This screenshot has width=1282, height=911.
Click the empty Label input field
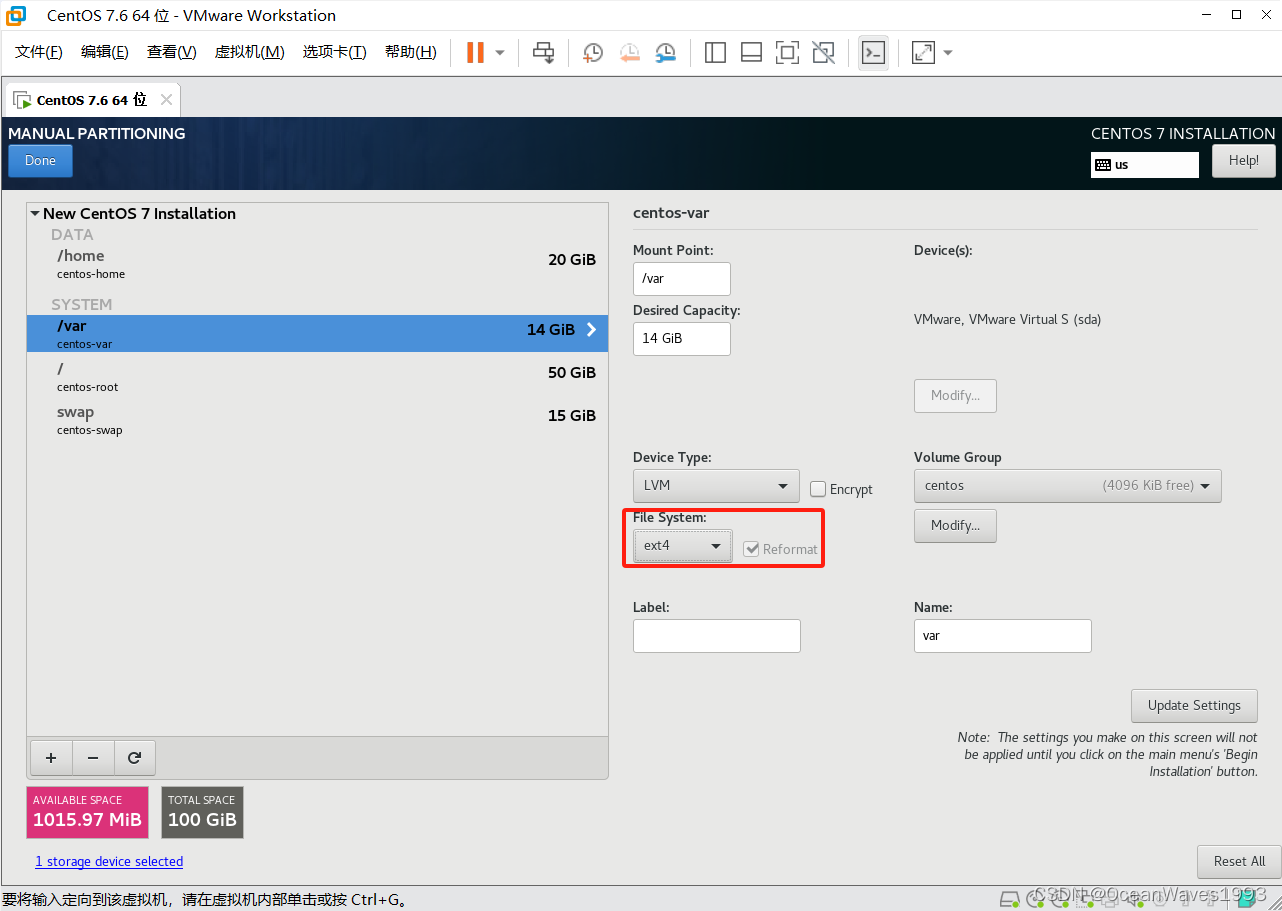click(717, 636)
